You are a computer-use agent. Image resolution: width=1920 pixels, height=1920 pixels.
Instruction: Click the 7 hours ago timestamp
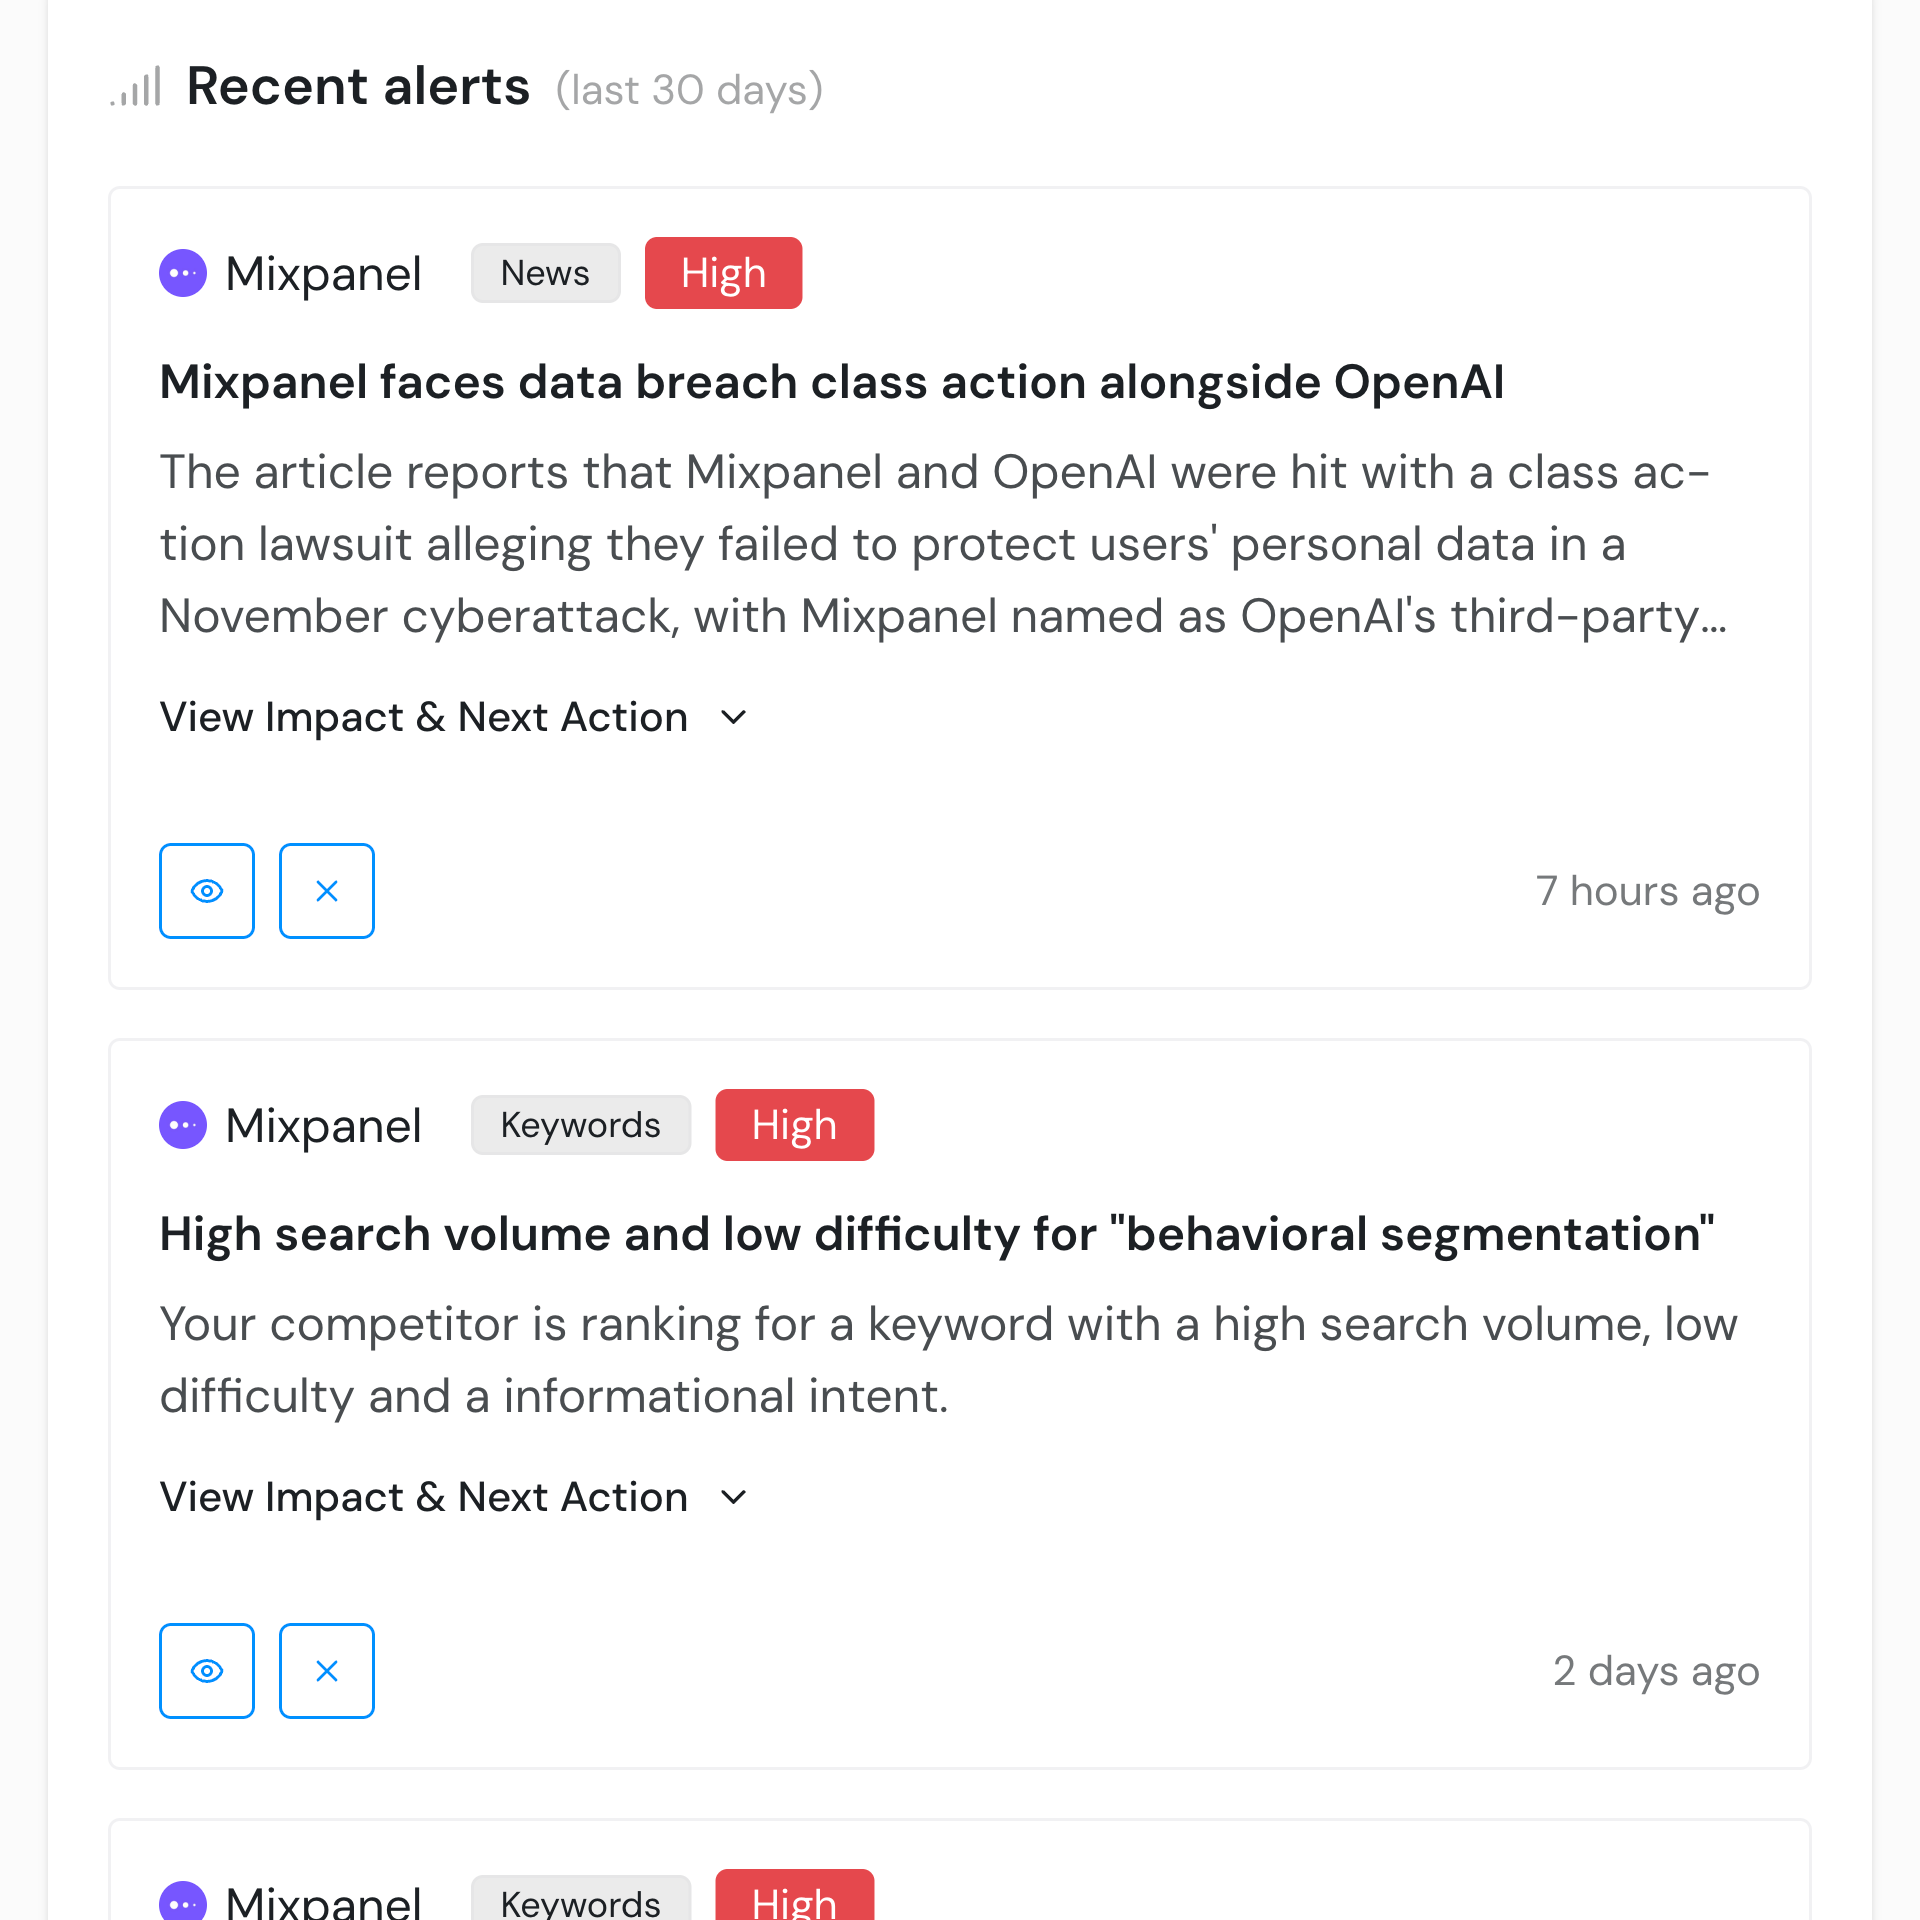click(x=1647, y=891)
